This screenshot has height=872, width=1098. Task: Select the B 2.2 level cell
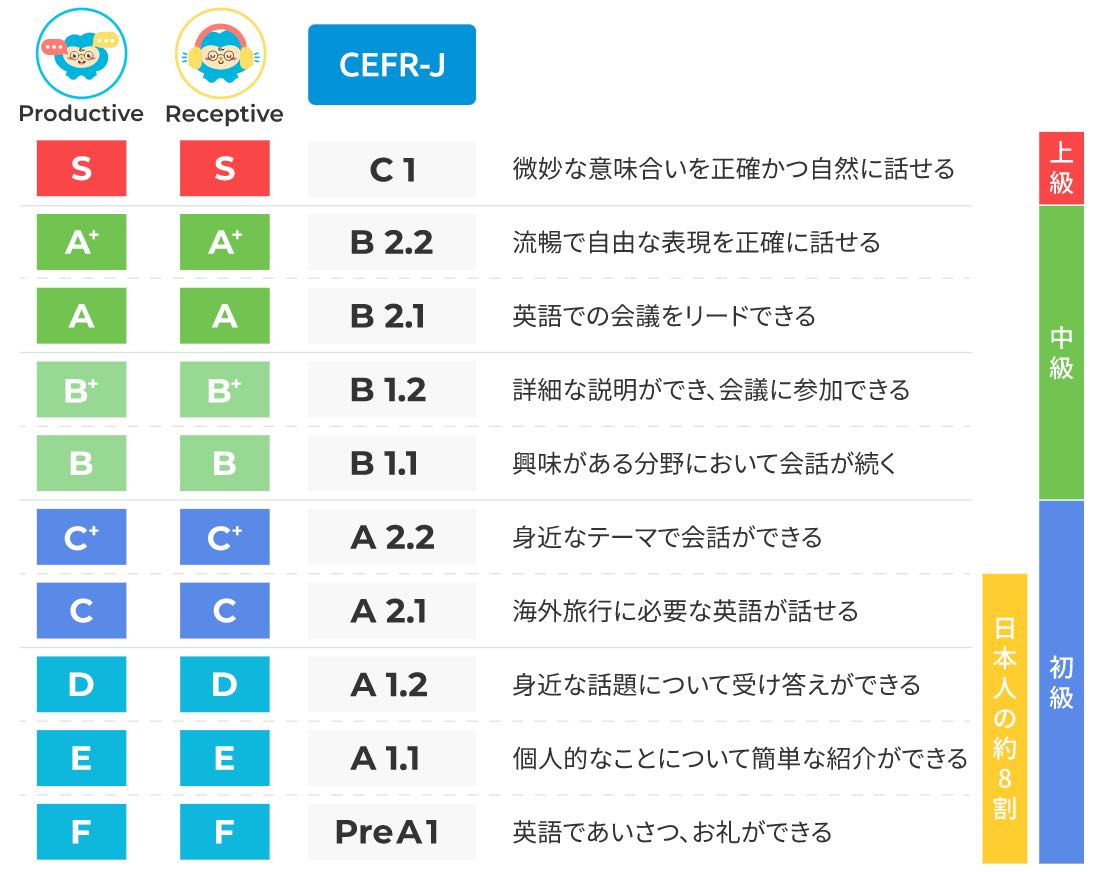[392, 242]
